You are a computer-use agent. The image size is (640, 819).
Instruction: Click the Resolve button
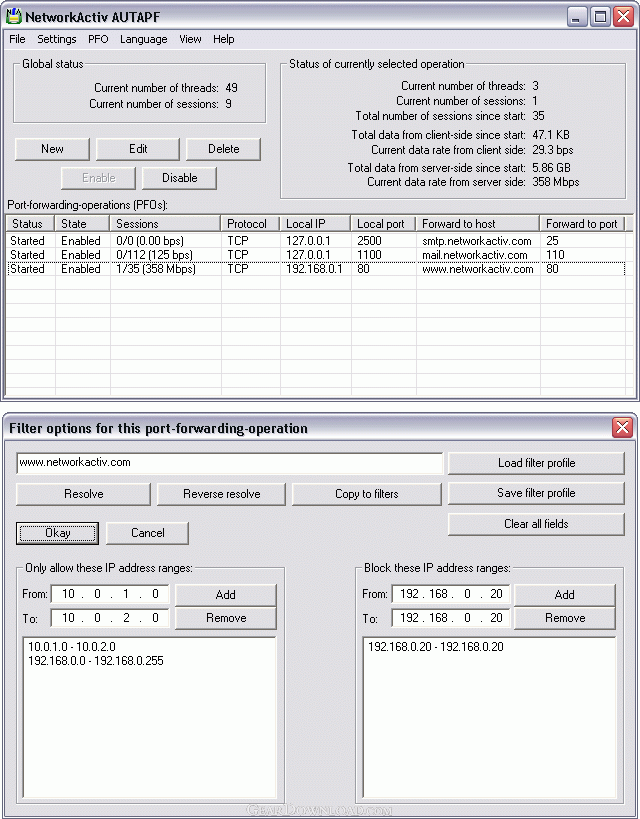point(83,494)
